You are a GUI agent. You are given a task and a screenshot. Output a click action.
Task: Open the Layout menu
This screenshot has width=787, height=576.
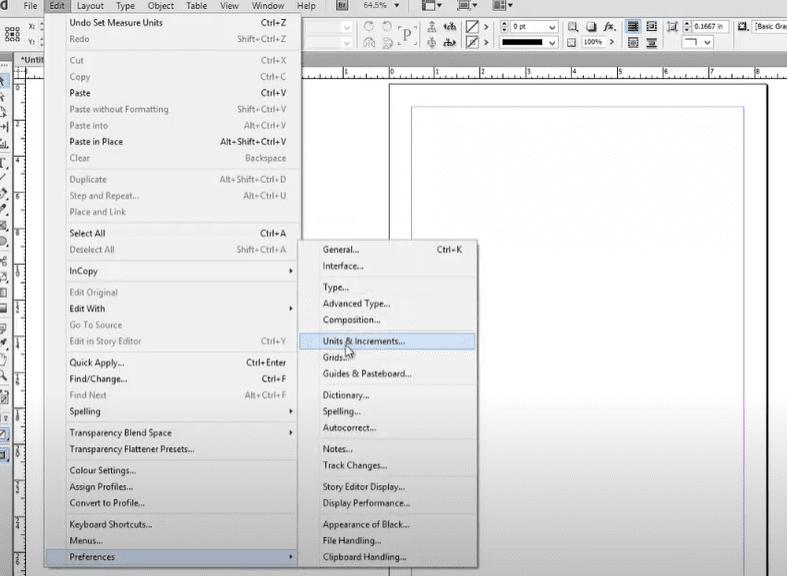coord(90,6)
